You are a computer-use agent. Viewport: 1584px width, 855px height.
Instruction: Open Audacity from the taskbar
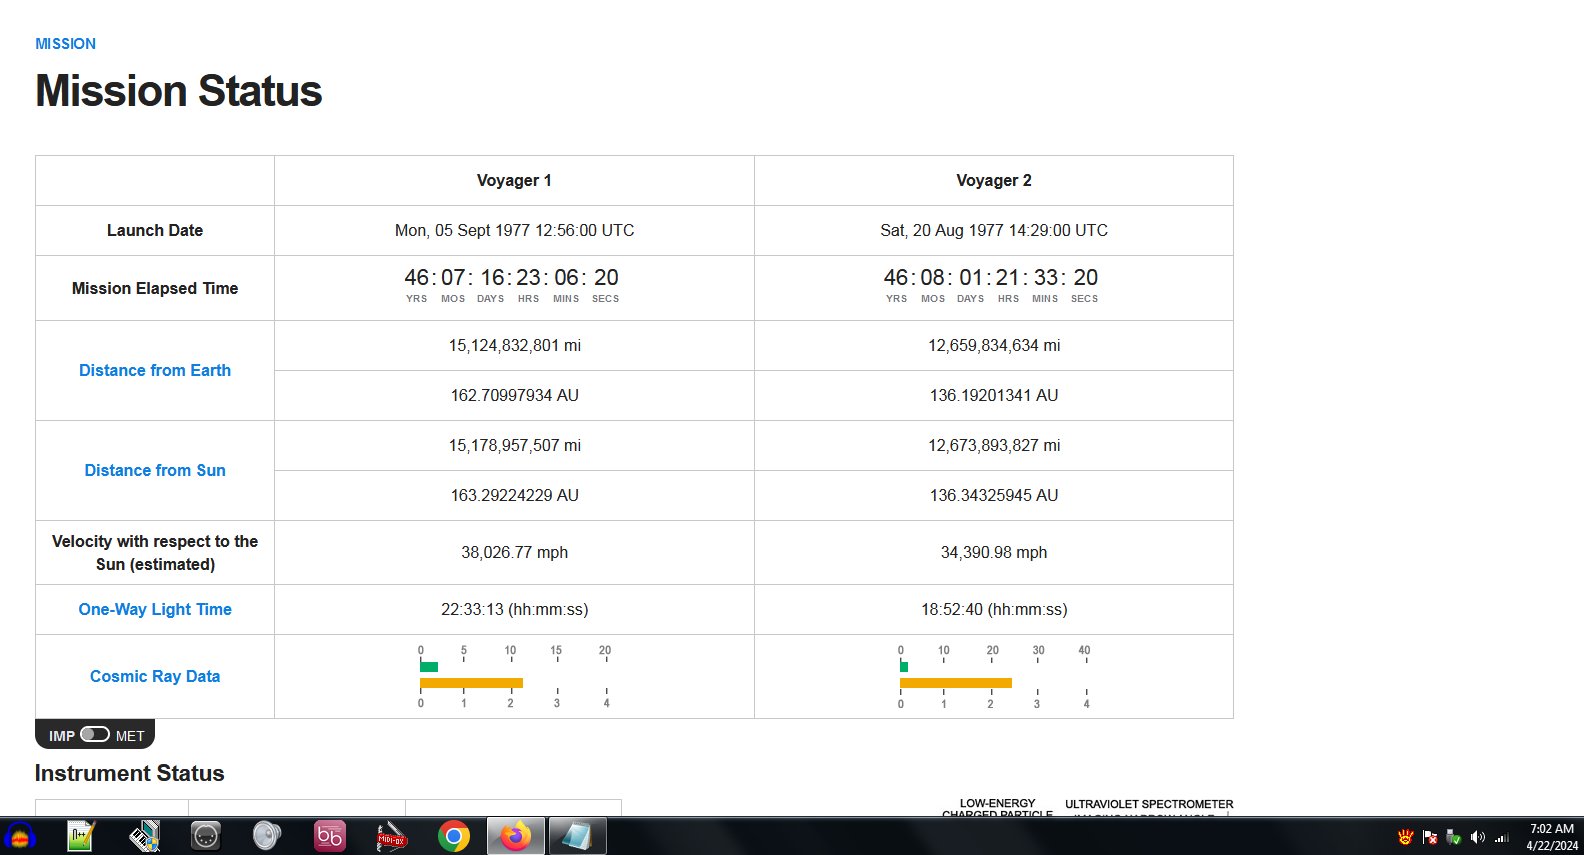(x=20, y=835)
